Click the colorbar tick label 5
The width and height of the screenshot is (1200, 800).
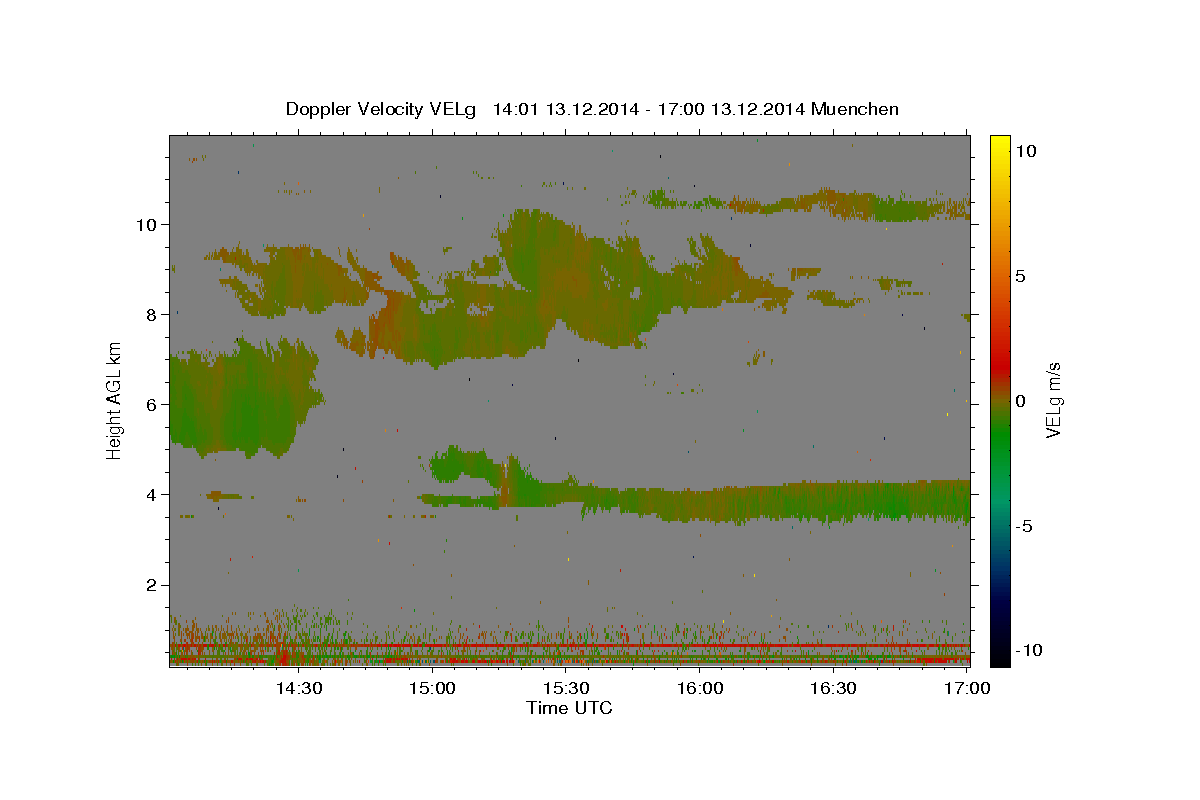coord(1020,276)
